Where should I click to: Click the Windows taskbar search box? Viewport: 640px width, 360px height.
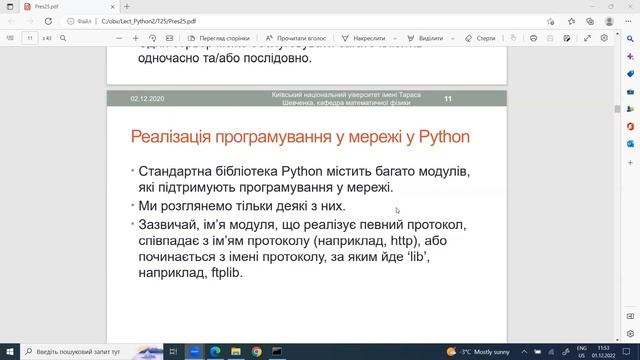coord(91,351)
